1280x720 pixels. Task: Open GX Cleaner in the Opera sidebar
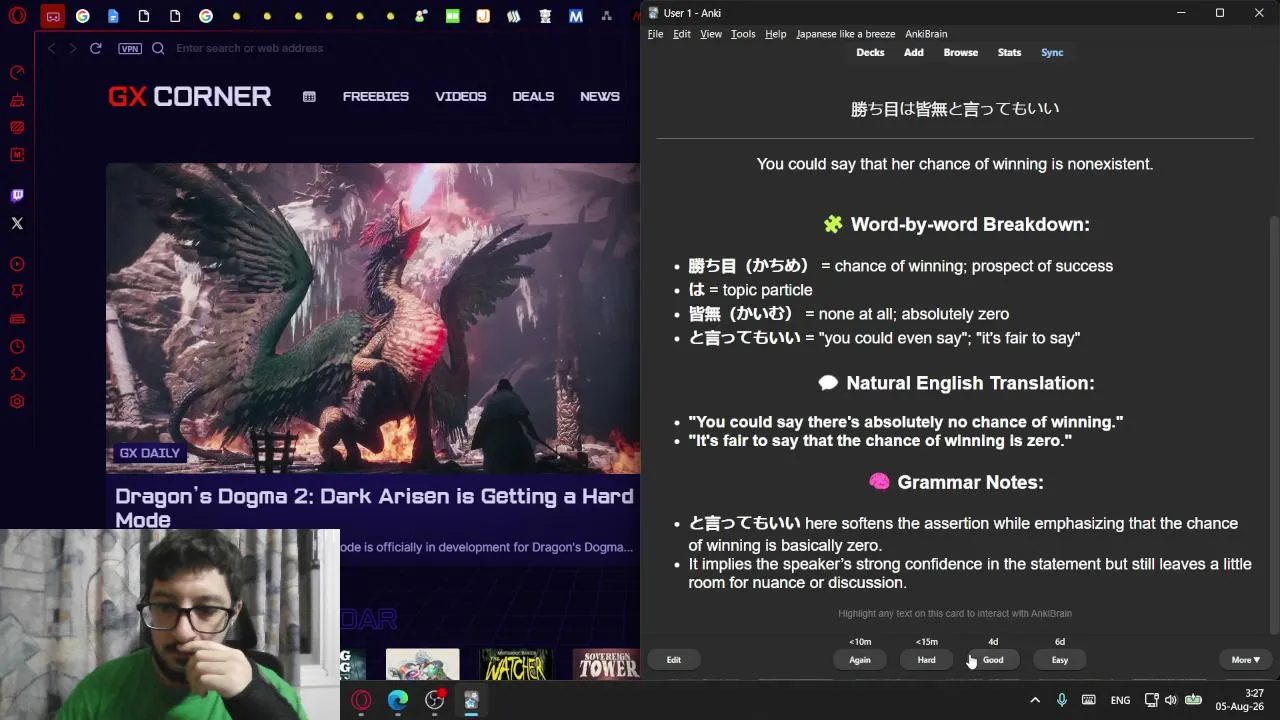click(x=17, y=100)
